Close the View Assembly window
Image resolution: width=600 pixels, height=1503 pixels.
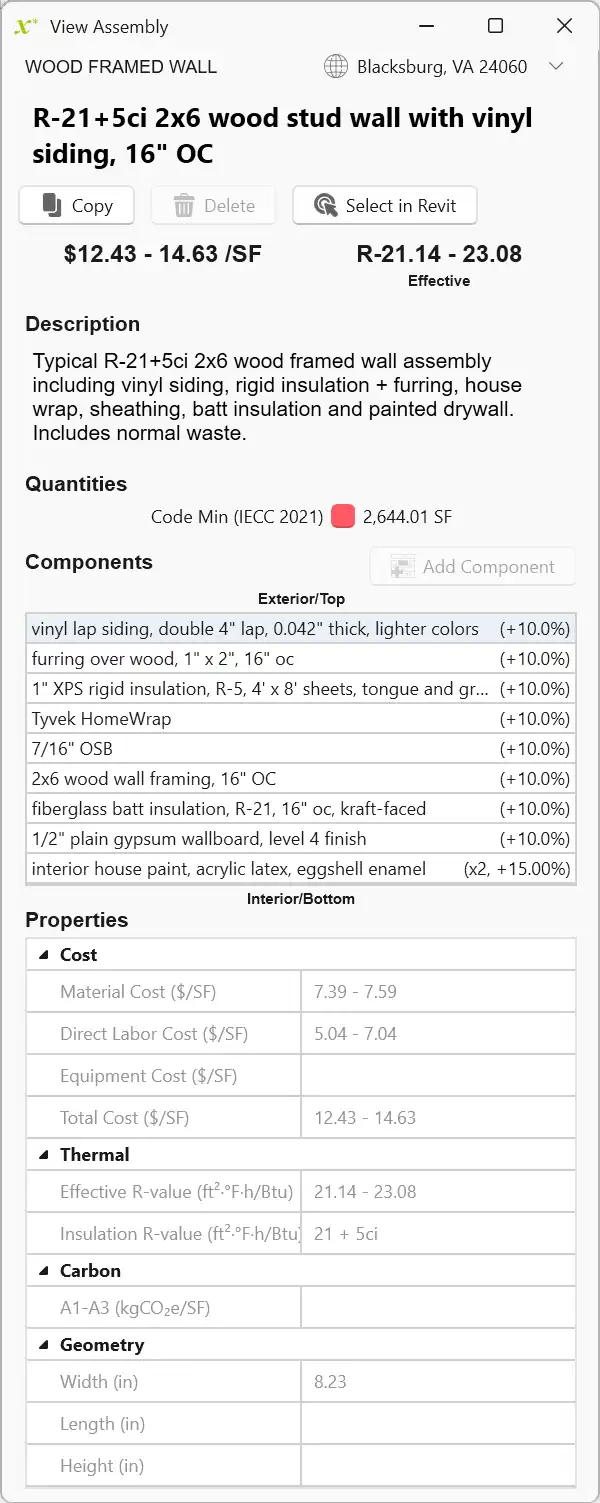(x=564, y=27)
